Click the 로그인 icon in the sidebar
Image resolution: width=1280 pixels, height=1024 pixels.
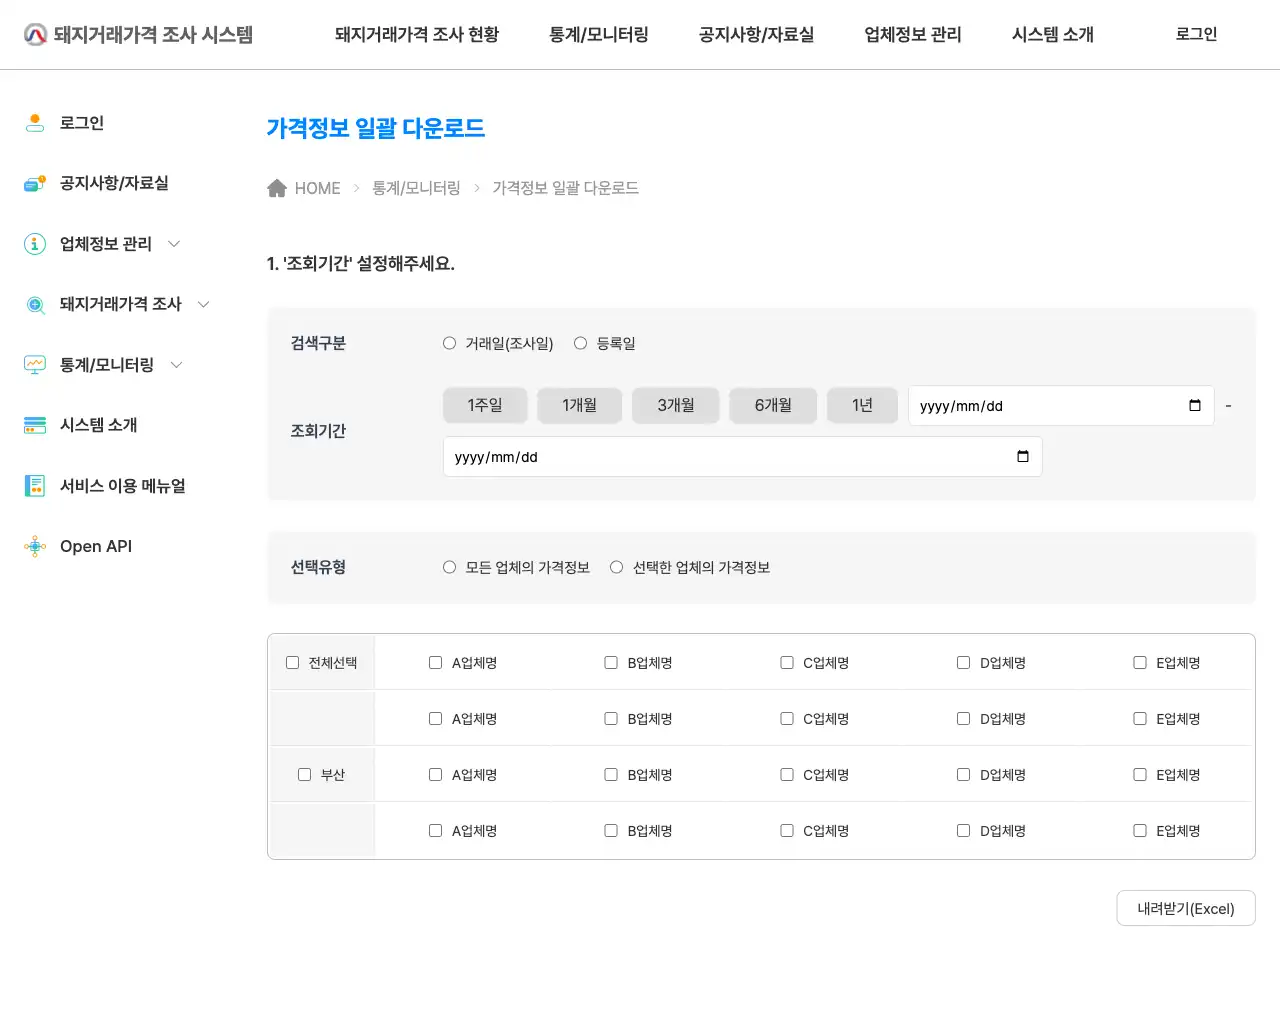tap(35, 122)
